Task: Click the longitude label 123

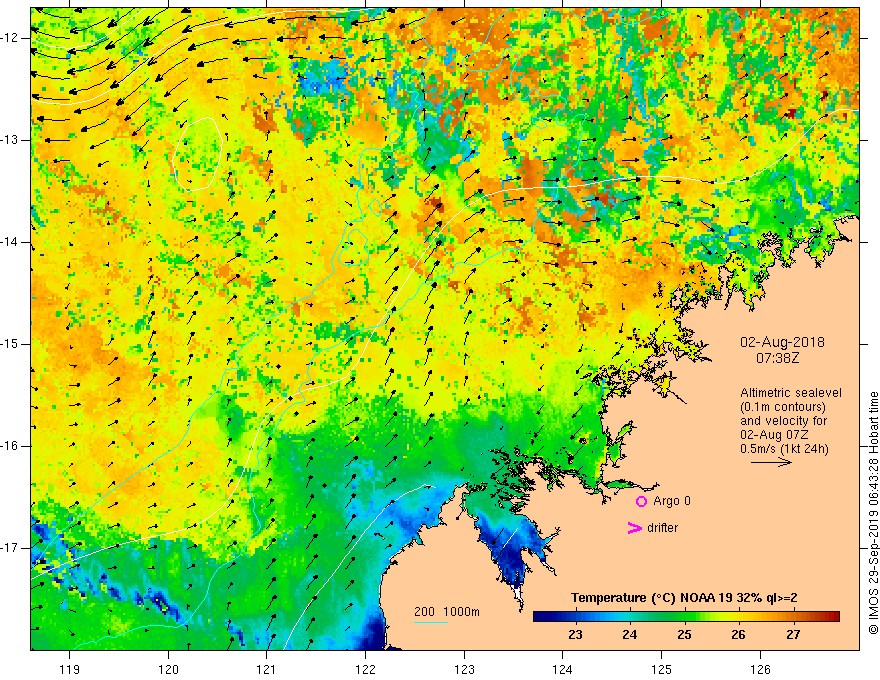Action: click(464, 669)
